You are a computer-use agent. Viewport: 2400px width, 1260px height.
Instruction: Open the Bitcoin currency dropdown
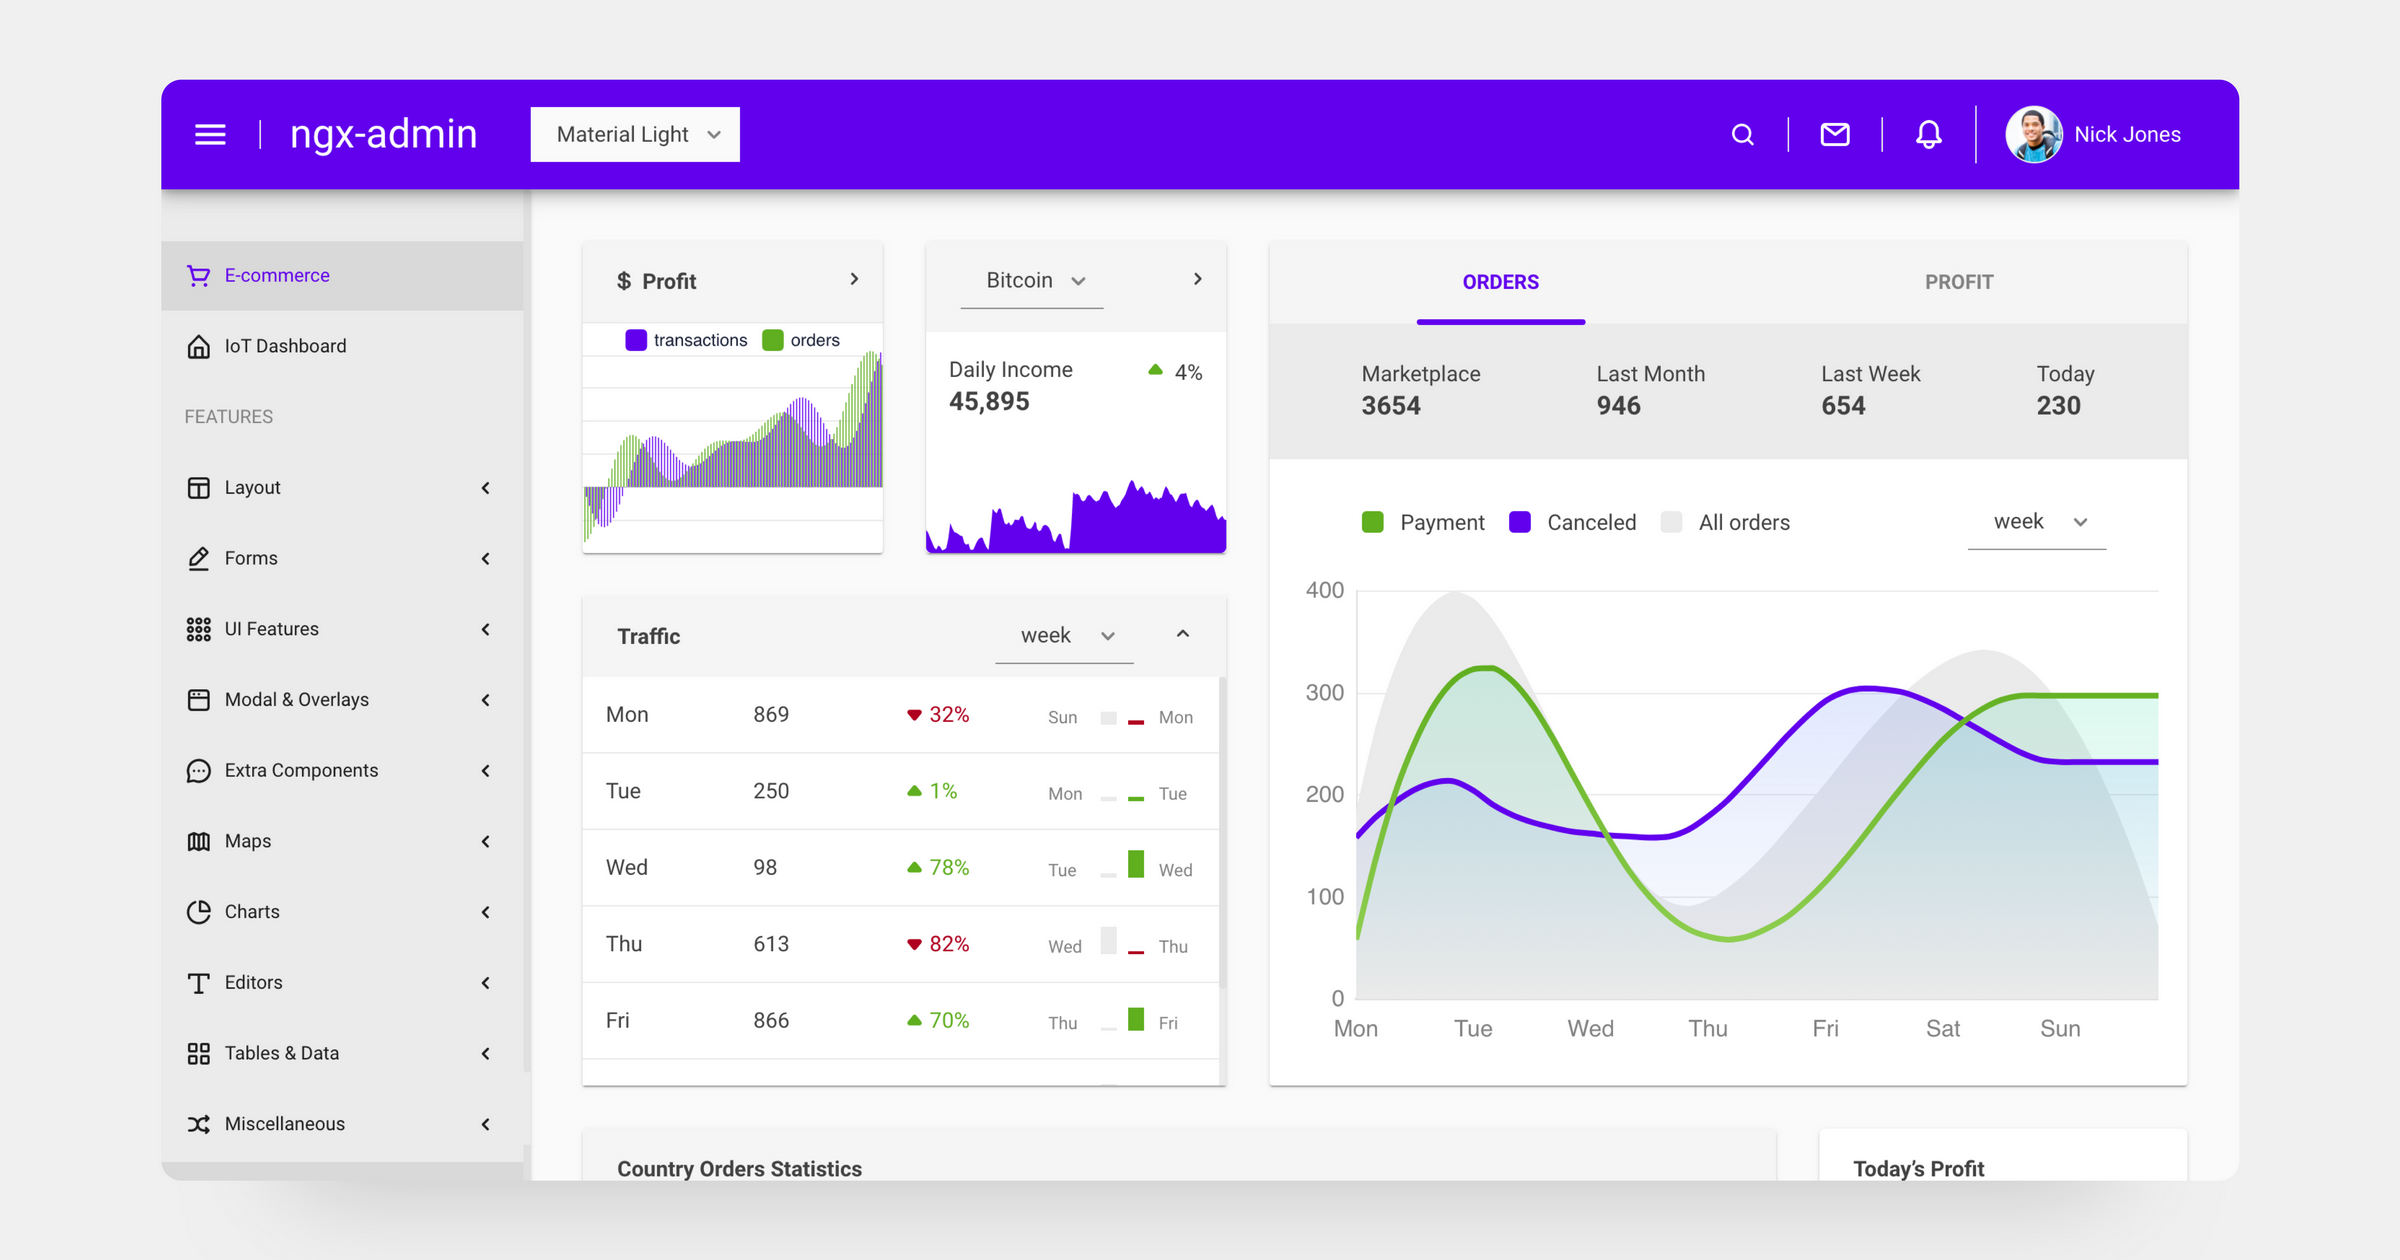click(1033, 281)
